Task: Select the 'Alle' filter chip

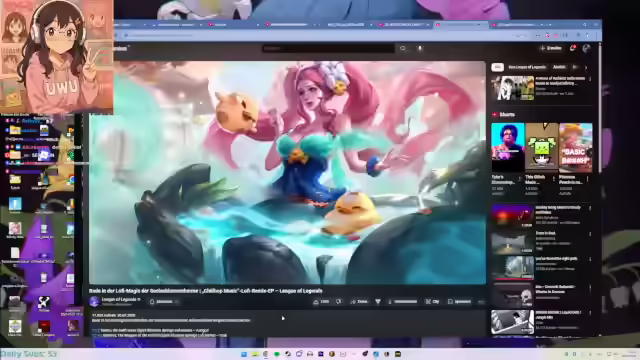Action: pos(497,67)
